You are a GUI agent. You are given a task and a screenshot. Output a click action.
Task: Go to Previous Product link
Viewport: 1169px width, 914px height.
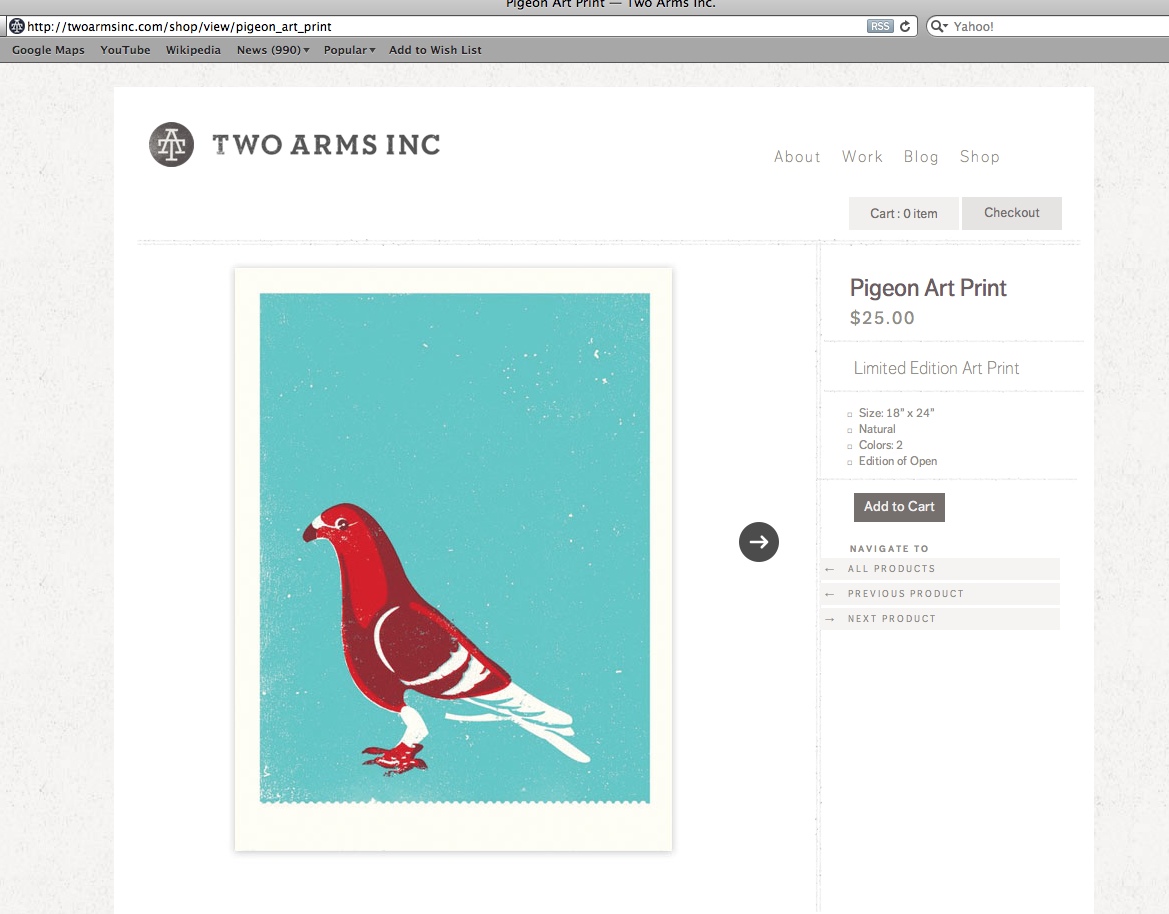pyautogui.click(x=905, y=594)
